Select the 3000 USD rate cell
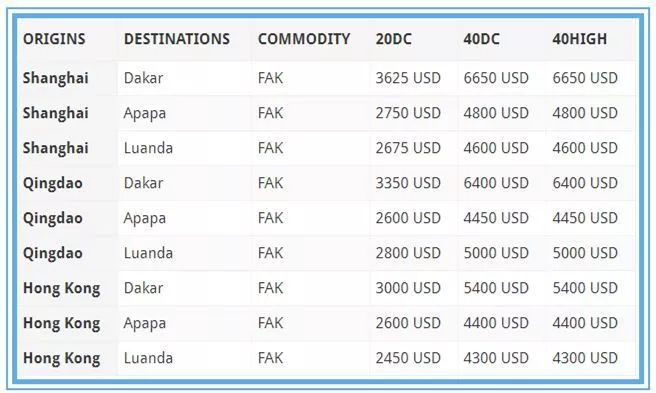 pyautogui.click(x=408, y=288)
